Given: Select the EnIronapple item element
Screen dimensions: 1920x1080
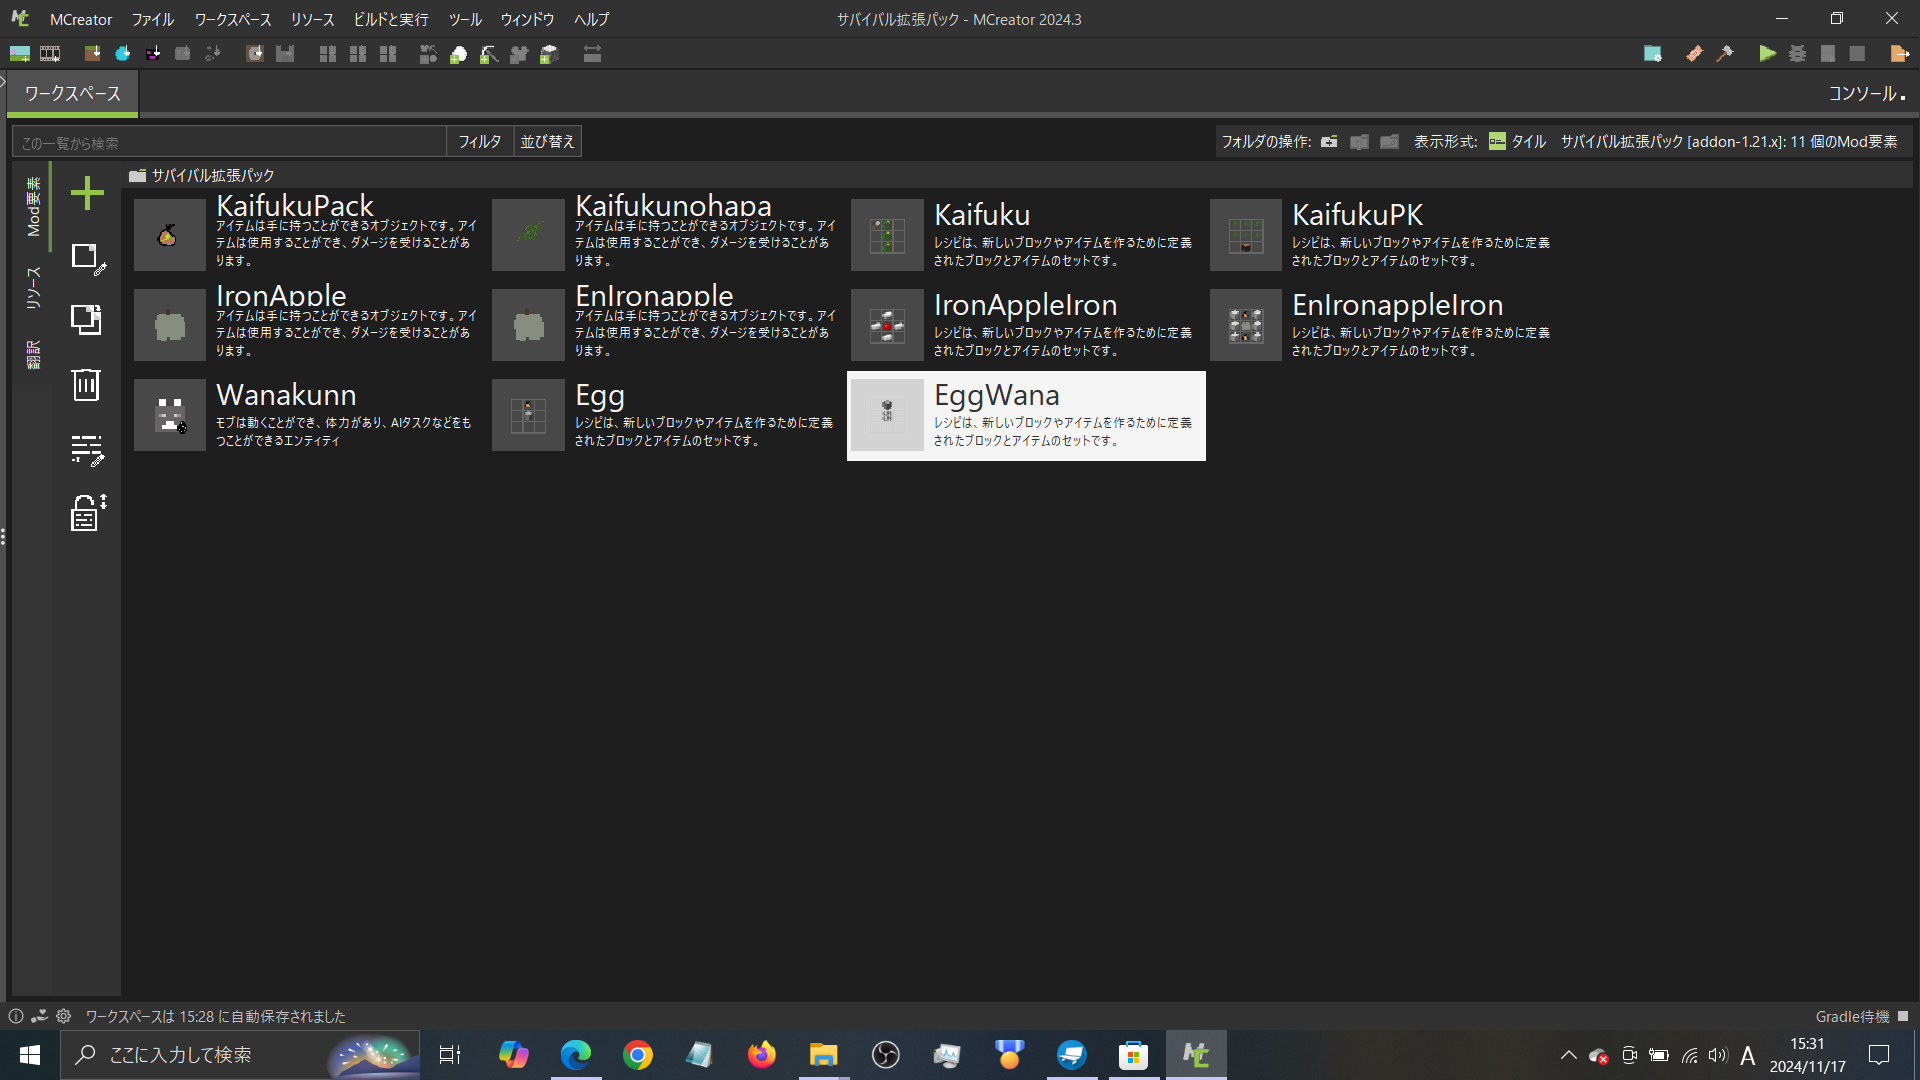Looking at the screenshot, I should click(x=668, y=325).
